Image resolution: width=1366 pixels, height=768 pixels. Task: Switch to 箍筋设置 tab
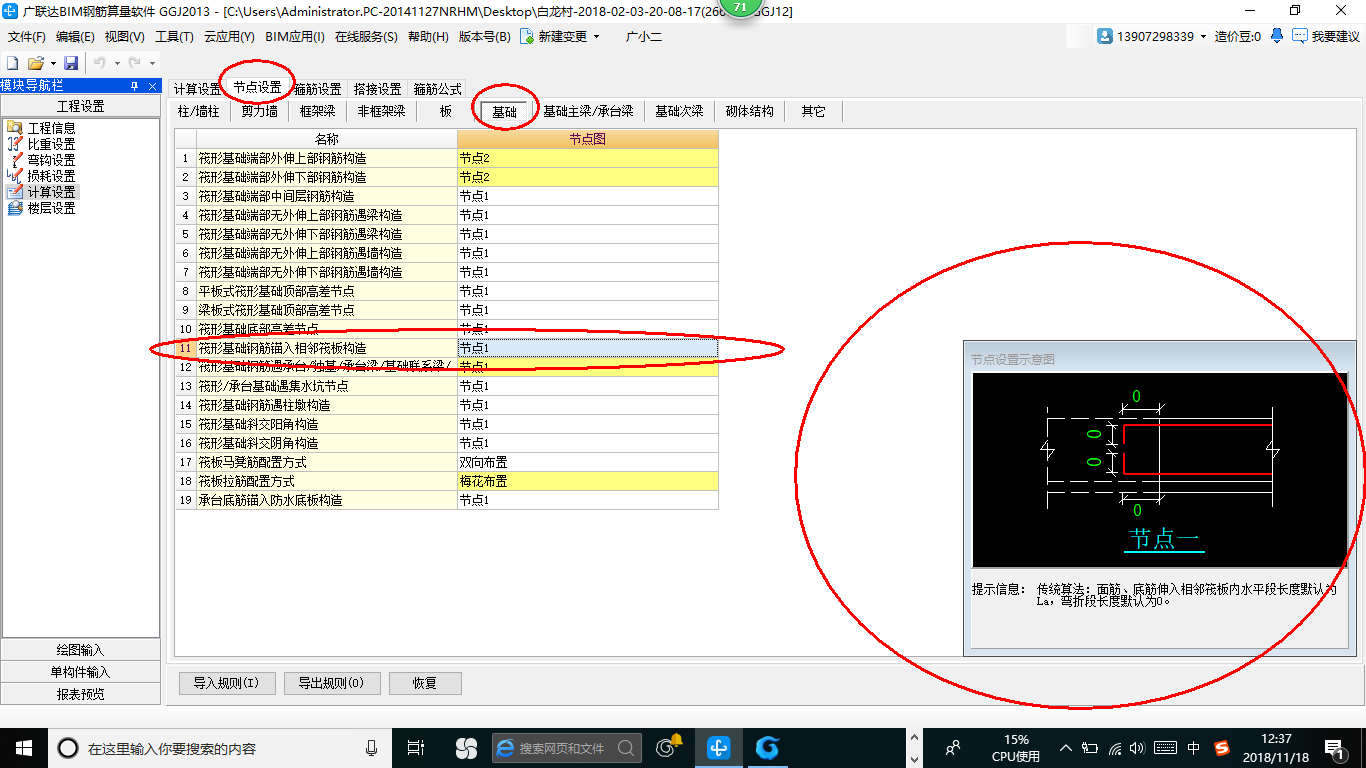[x=317, y=89]
